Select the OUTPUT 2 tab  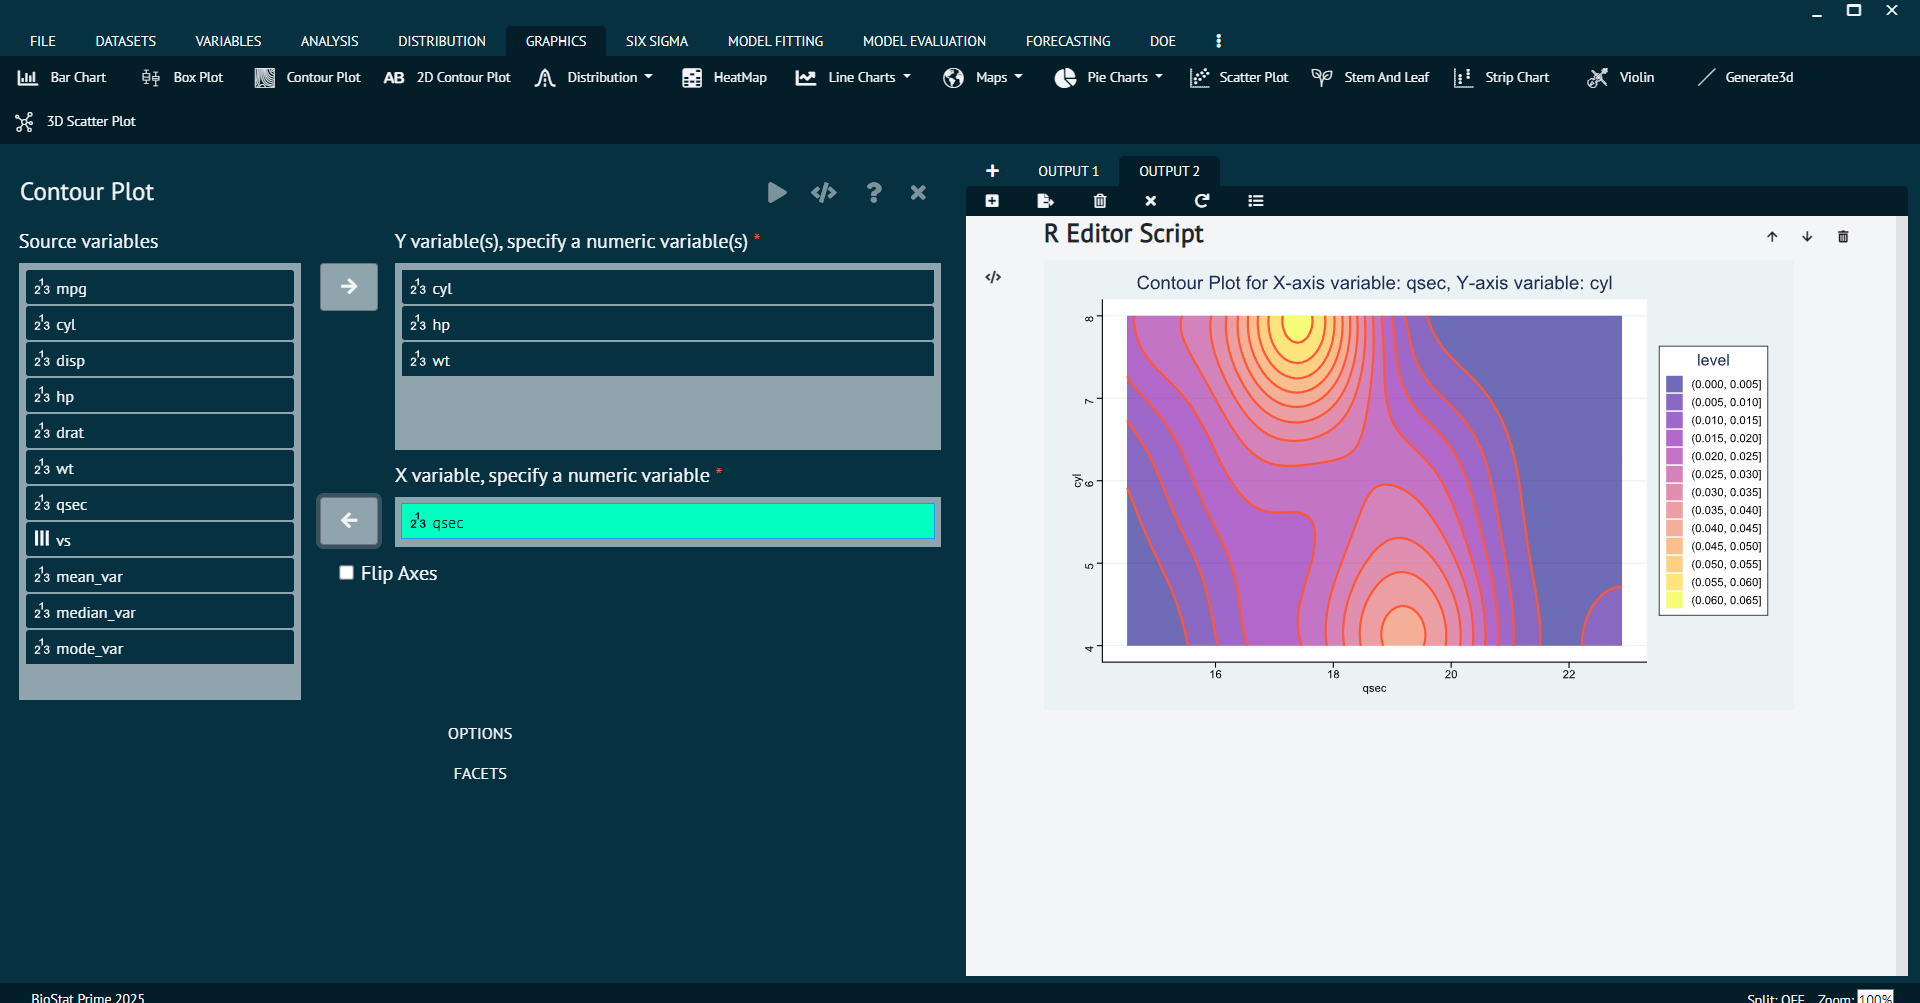click(x=1169, y=171)
